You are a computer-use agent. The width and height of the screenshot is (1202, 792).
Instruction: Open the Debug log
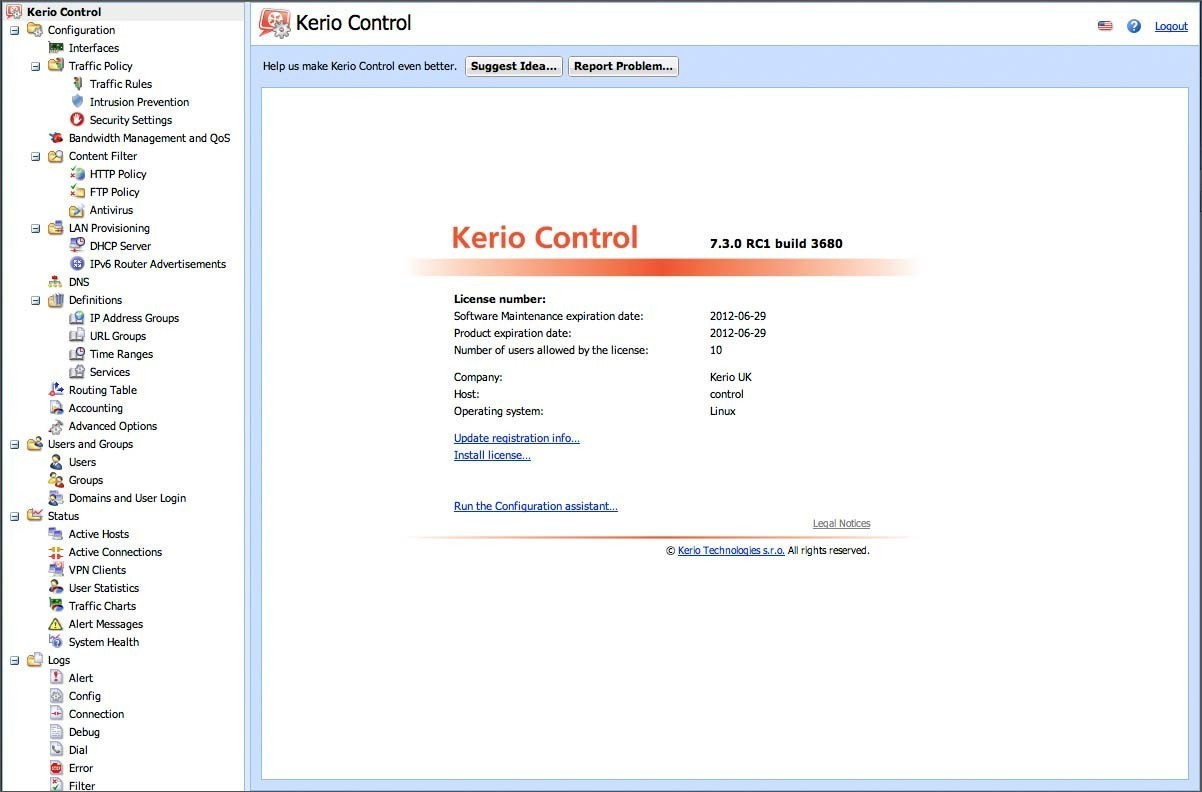(x=84, y=732)
